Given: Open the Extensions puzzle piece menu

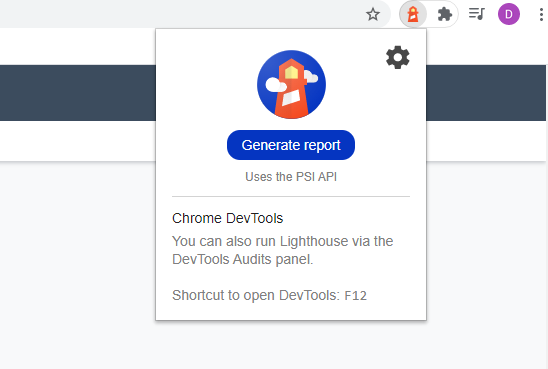Looking at the screenshot, I should 445,14.
